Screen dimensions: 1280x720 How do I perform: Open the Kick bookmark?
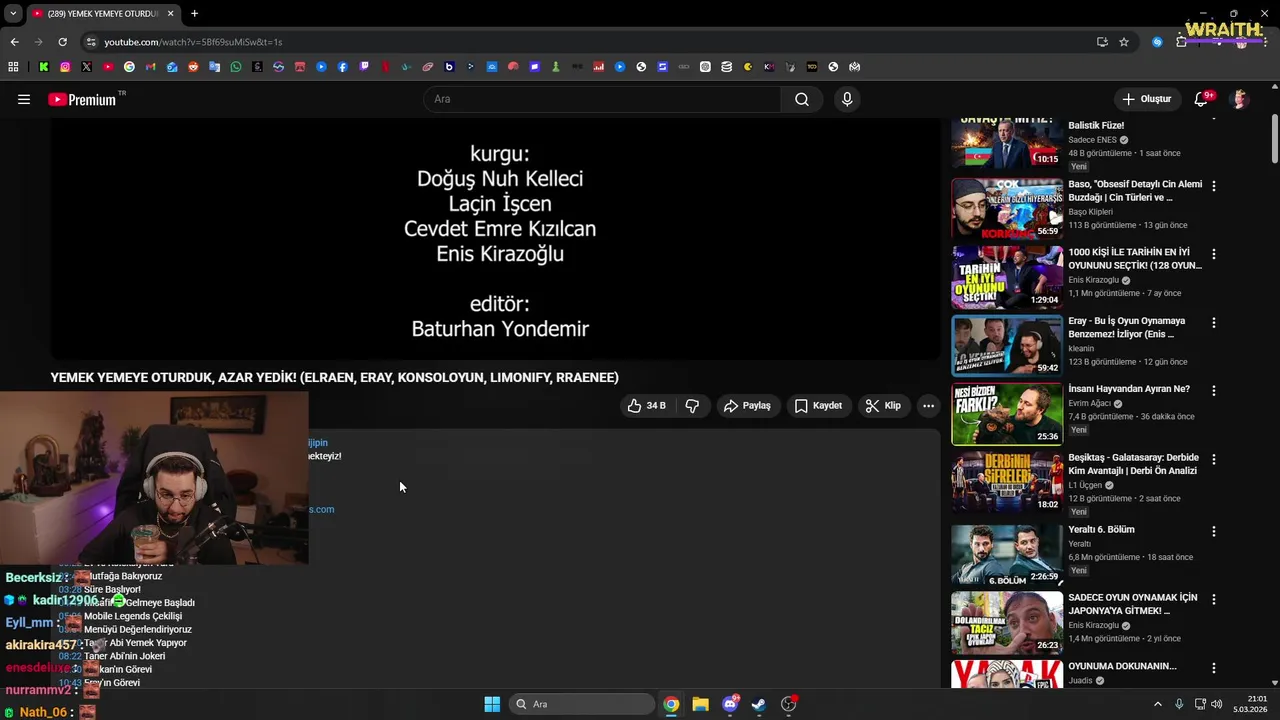44,67
